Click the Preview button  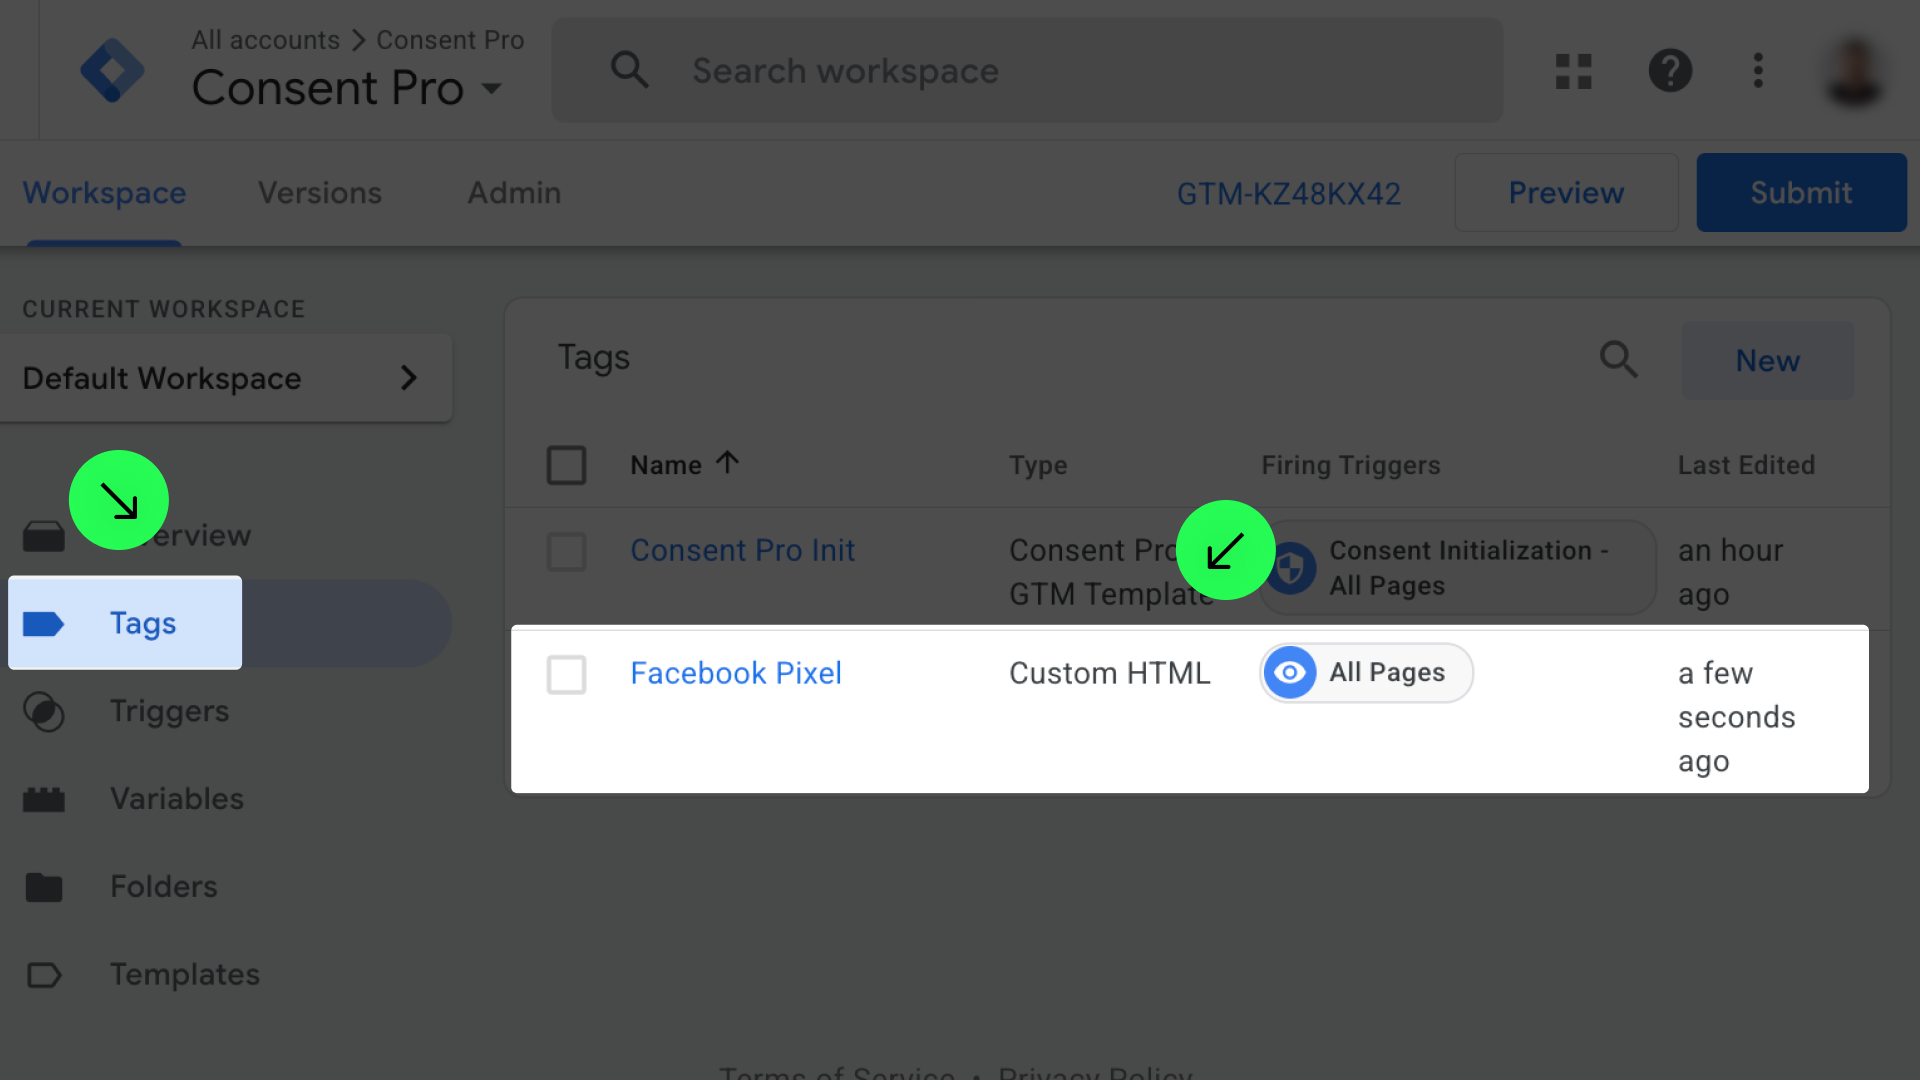(x=1566, y=193)
